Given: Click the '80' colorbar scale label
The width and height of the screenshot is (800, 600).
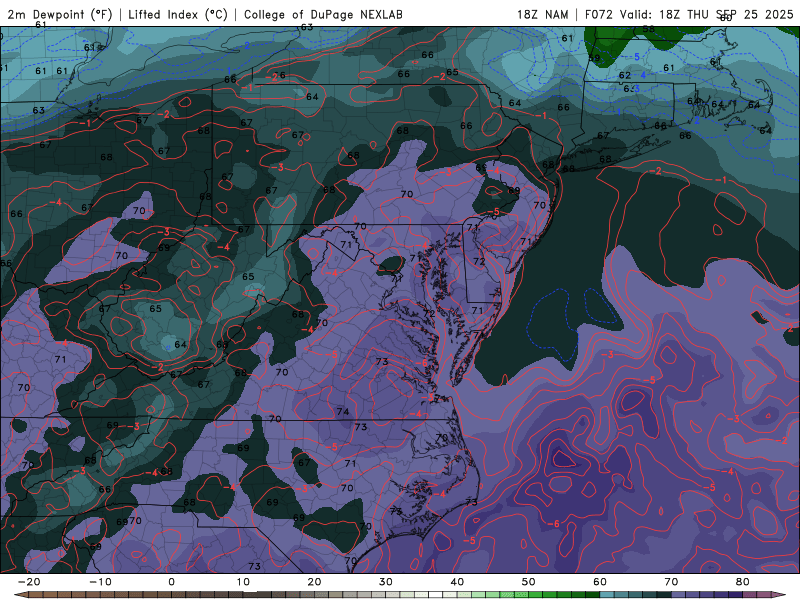Looking at the screenshot, I should click(x=743, y=582).
